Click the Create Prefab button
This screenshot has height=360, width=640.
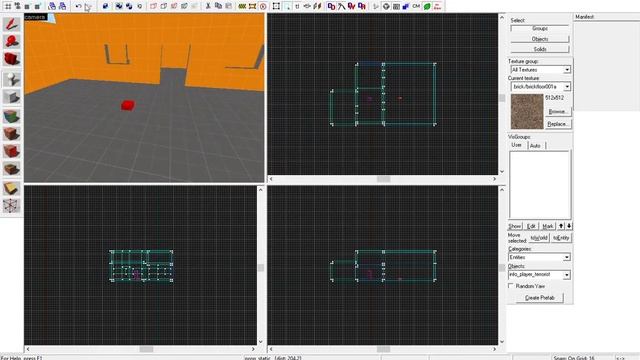[540, 298]
